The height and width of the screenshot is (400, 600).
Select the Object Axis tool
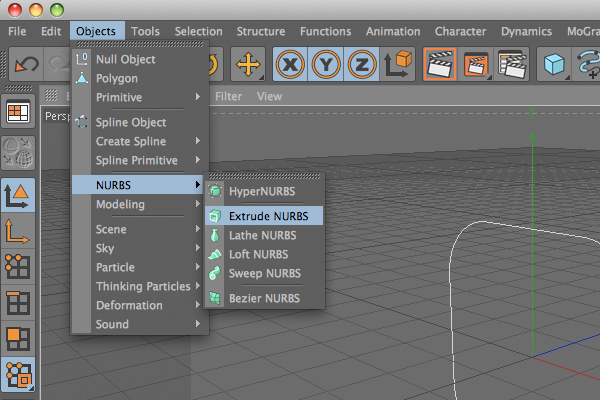[x=18, y=231]
